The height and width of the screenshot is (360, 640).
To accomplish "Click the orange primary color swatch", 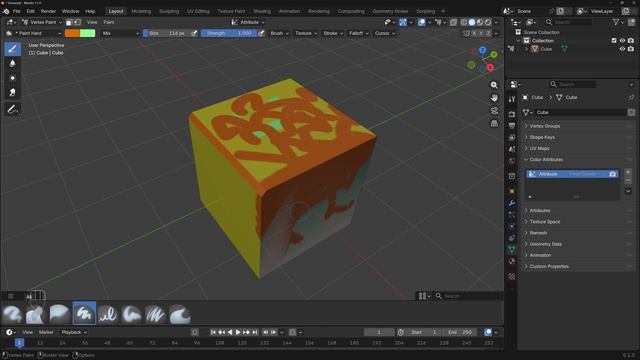I will (x=72, y=33).
